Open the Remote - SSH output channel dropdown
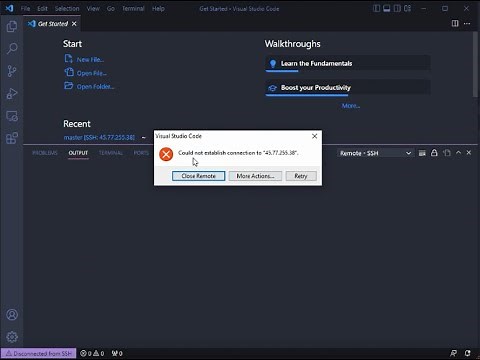The image size is (480, 360). coord(375,153)
